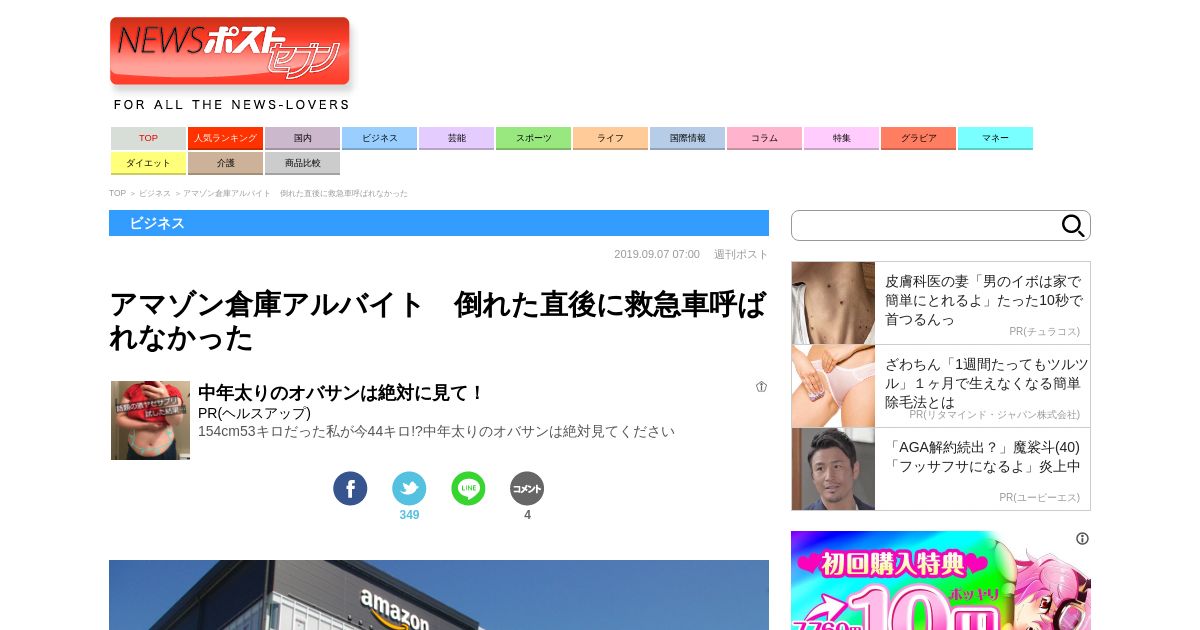Click the PR(チュラコス) sponsor label
The height and width of the screenshot is (630, 1200).
[1044, 331]
